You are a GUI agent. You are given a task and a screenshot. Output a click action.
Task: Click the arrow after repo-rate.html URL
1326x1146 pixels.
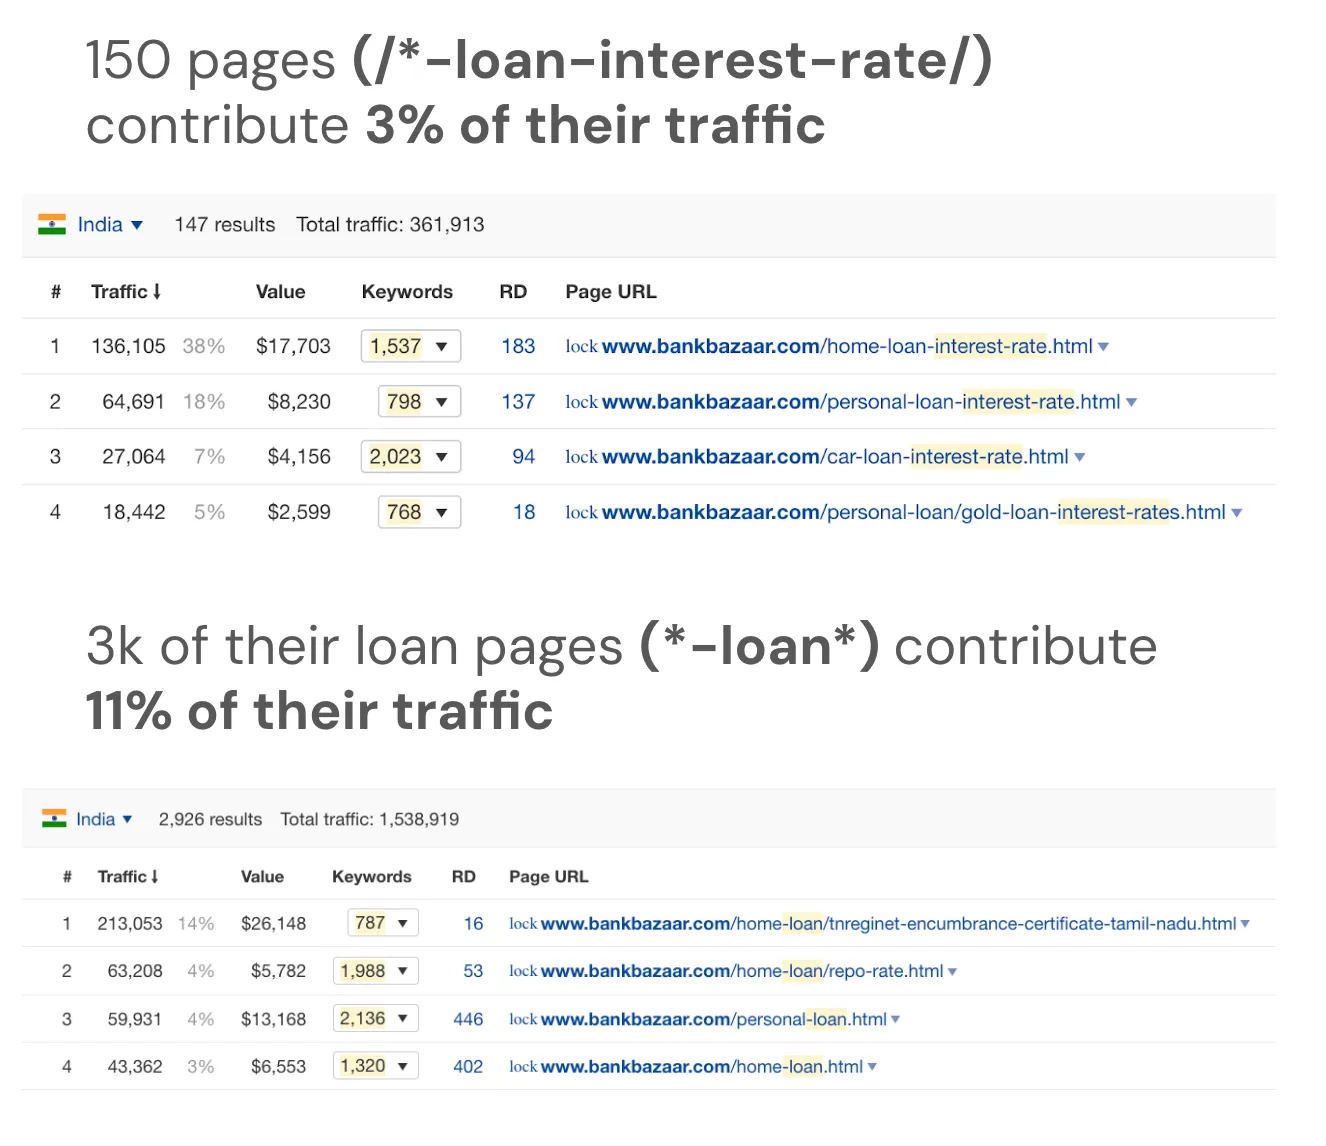(x=952, y=972)
